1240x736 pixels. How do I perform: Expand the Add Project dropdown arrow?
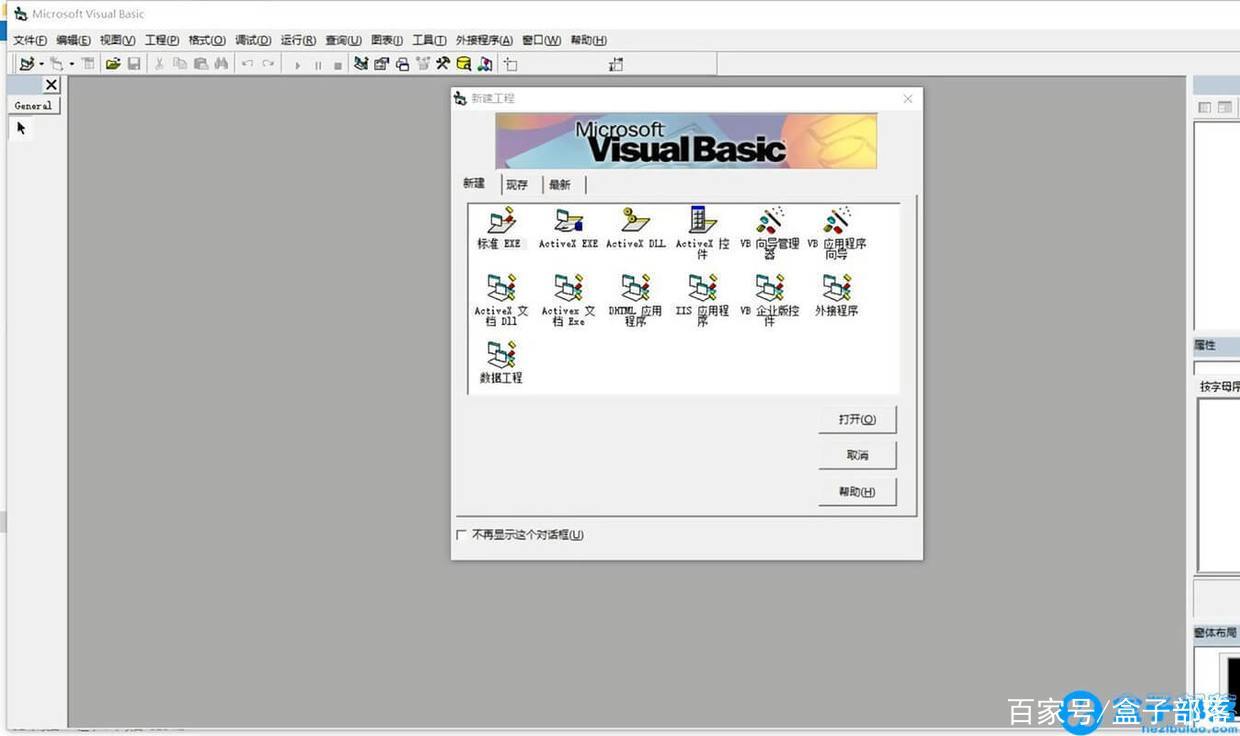click(x=41, y=64)
